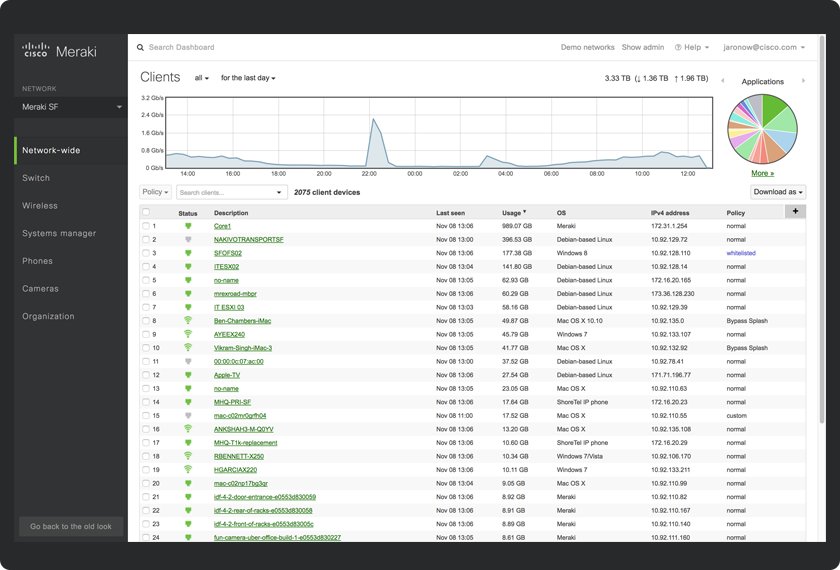The width and height of the screenshot is (840, 570).
Task: Click status icon for MHQ-PRI-SF row
Action: 188,402
